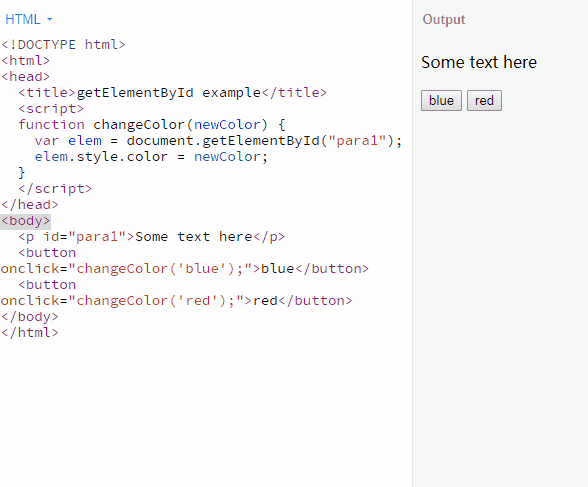The image size is (588, 487).
Task: Place cursor on the <!DOCTYPE html> line
Action: [x=63, y=45]
